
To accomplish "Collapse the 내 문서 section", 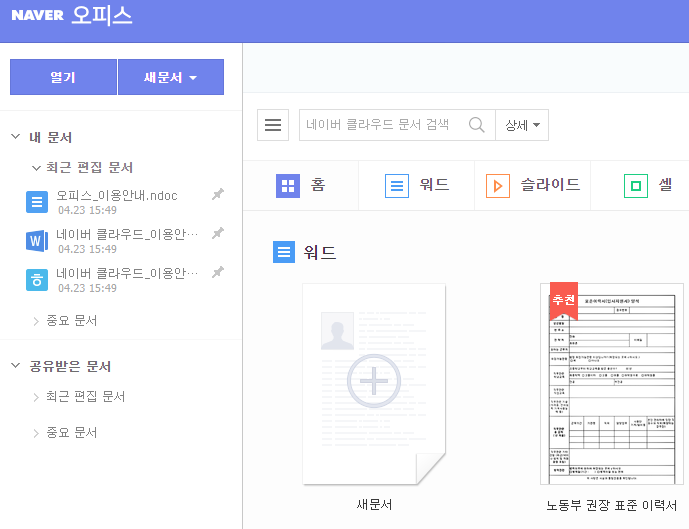I will pos(15,137).
